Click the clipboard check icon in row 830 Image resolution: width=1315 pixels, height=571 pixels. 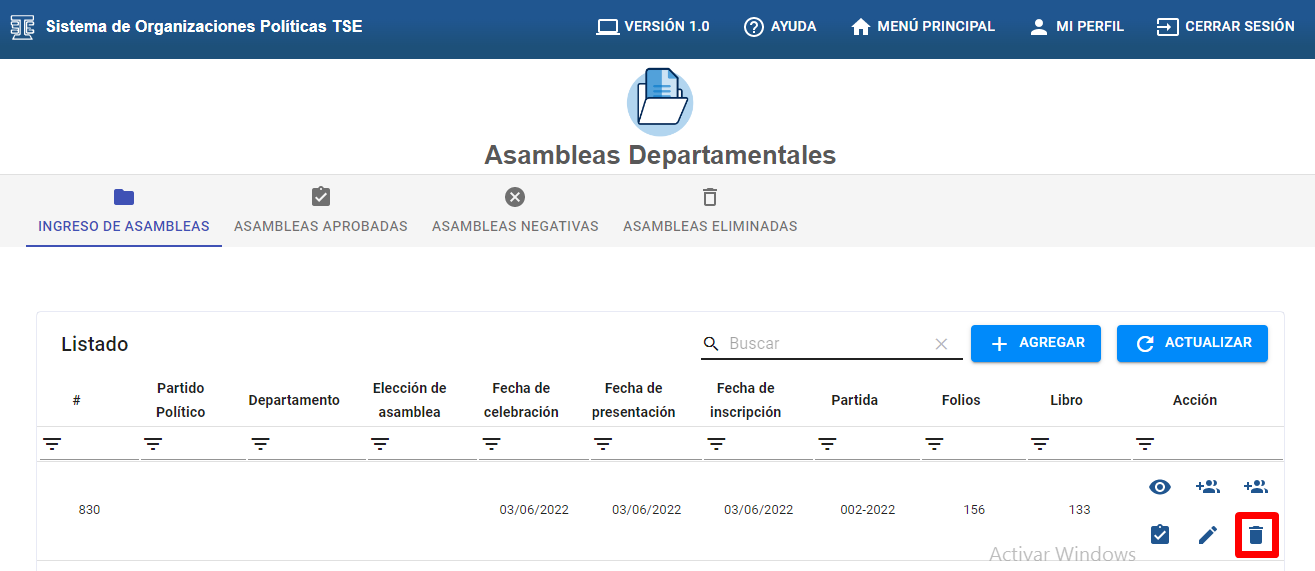coord(1159,535)
